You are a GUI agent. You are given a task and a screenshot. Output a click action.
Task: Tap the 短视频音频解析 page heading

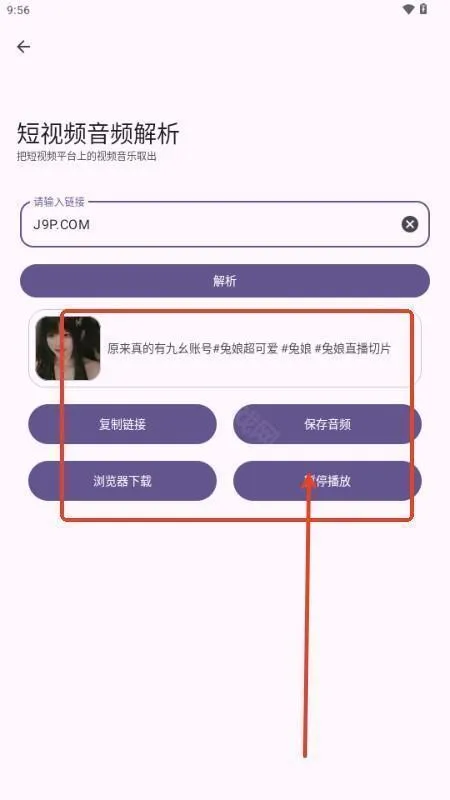[x=98, y=134]
